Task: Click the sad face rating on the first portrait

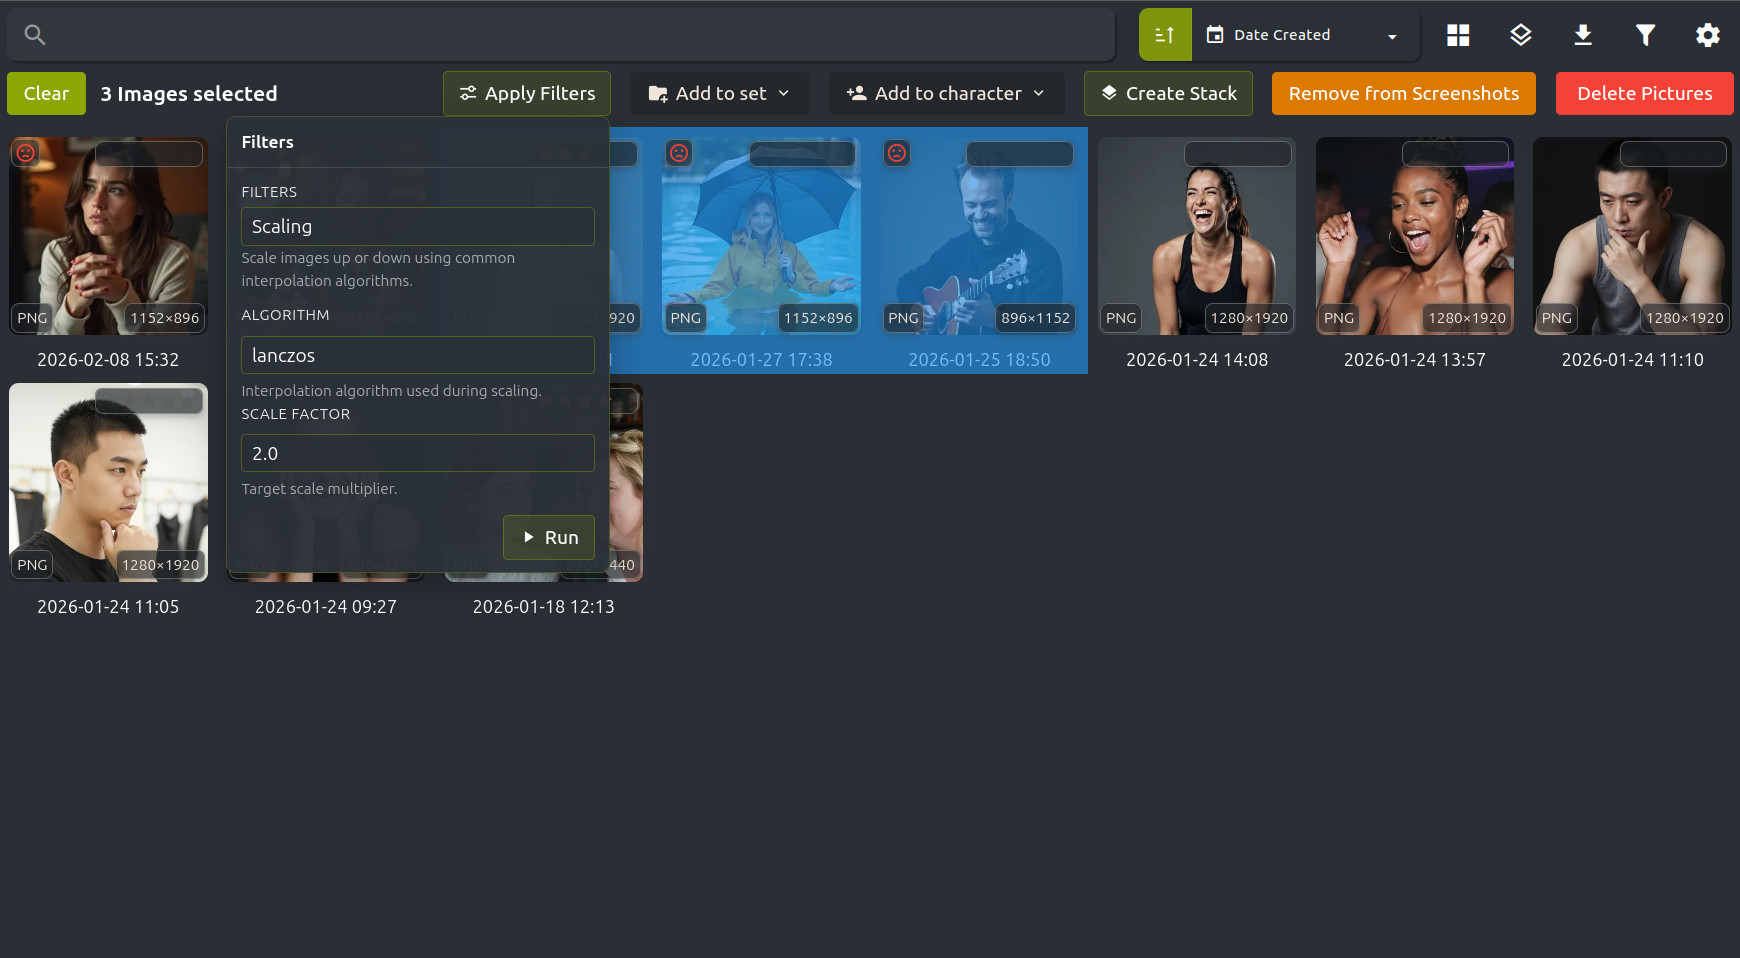Action: click(x=25, y=153)
